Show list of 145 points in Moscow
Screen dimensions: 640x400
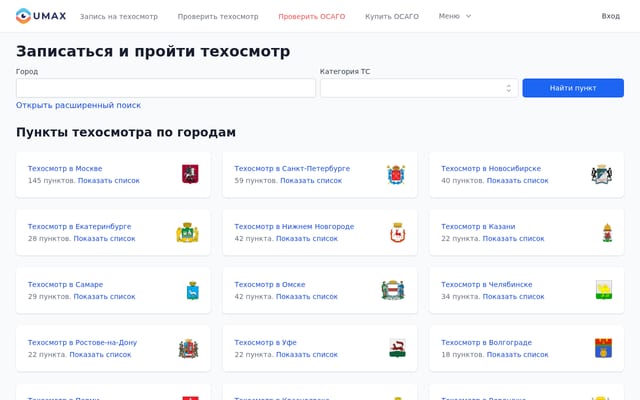(x=109, y=180)
